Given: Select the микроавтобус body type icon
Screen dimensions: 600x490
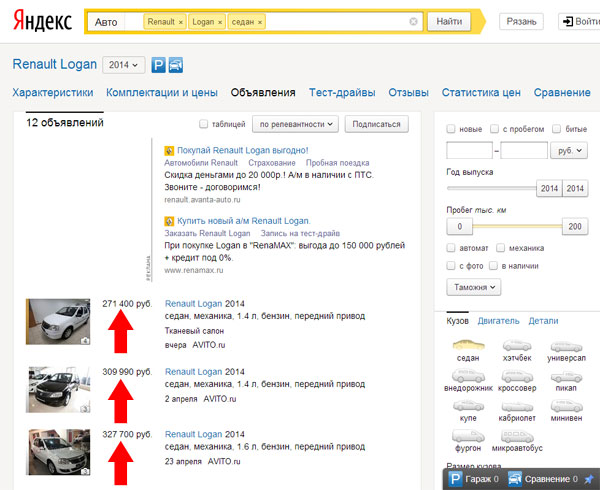Looking at the screenshot, I should point(517,436).
